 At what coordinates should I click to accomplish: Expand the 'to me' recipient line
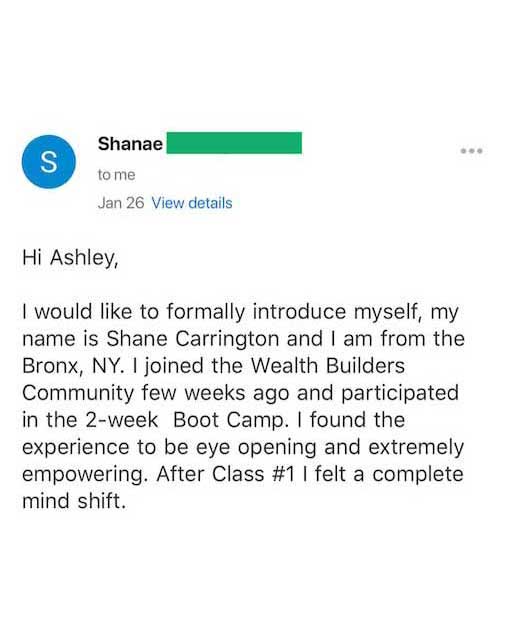pos(116,175)
